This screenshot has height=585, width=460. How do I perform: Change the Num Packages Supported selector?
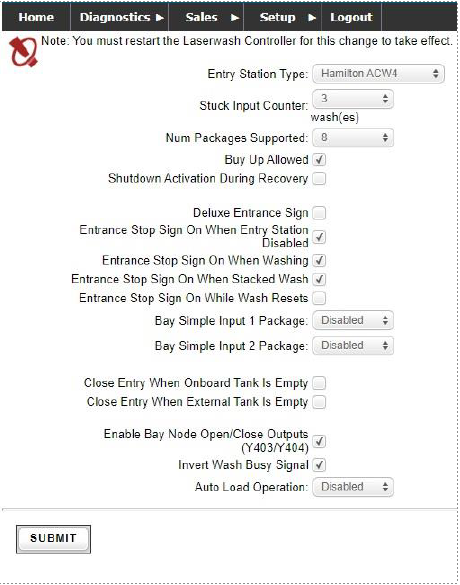point(353,138)
